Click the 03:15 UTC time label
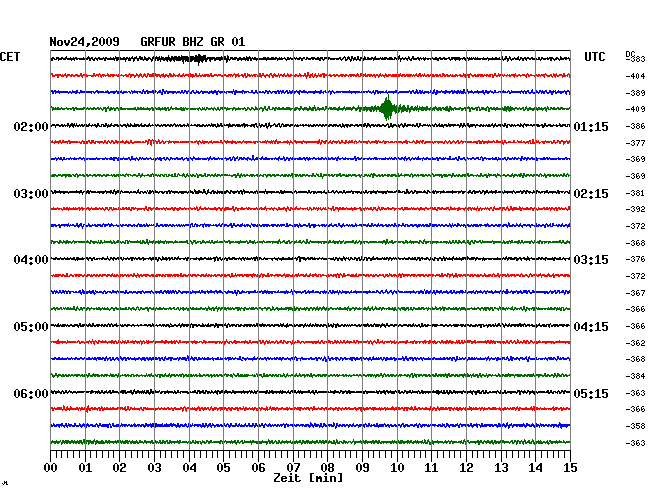 [x=591, y=260]
